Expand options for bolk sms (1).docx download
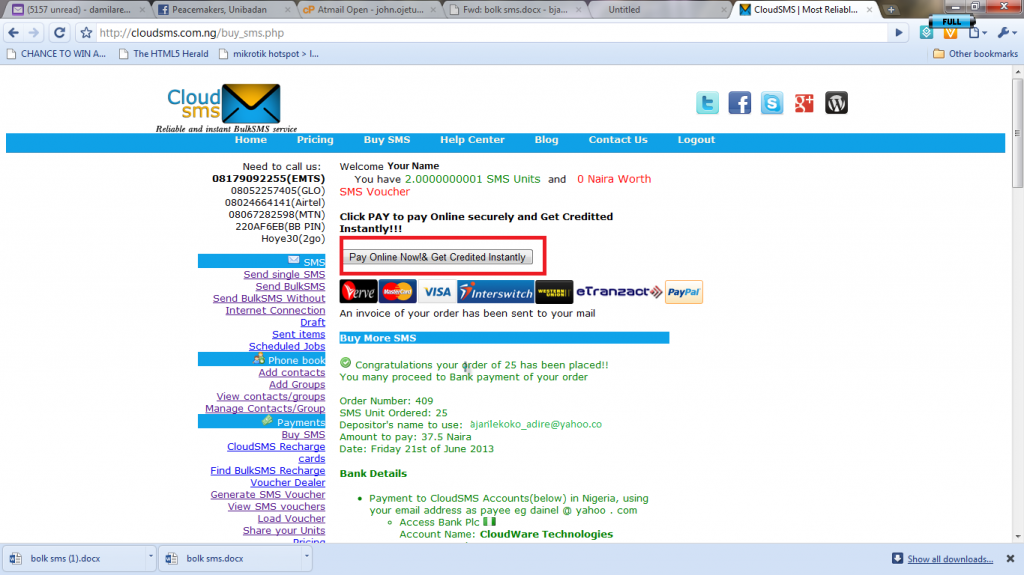This screenshot has height=575, width=1024. [151, 557]
